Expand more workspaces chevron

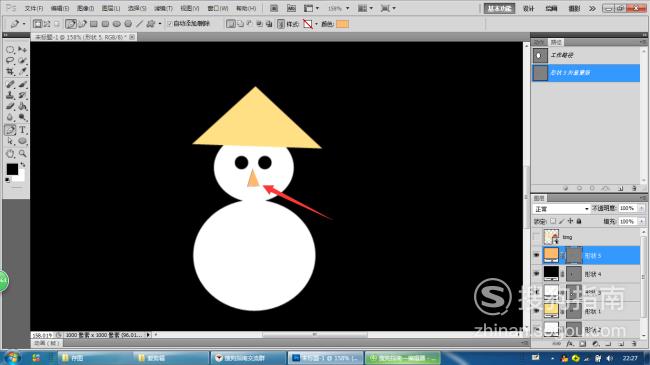point(592,8)
